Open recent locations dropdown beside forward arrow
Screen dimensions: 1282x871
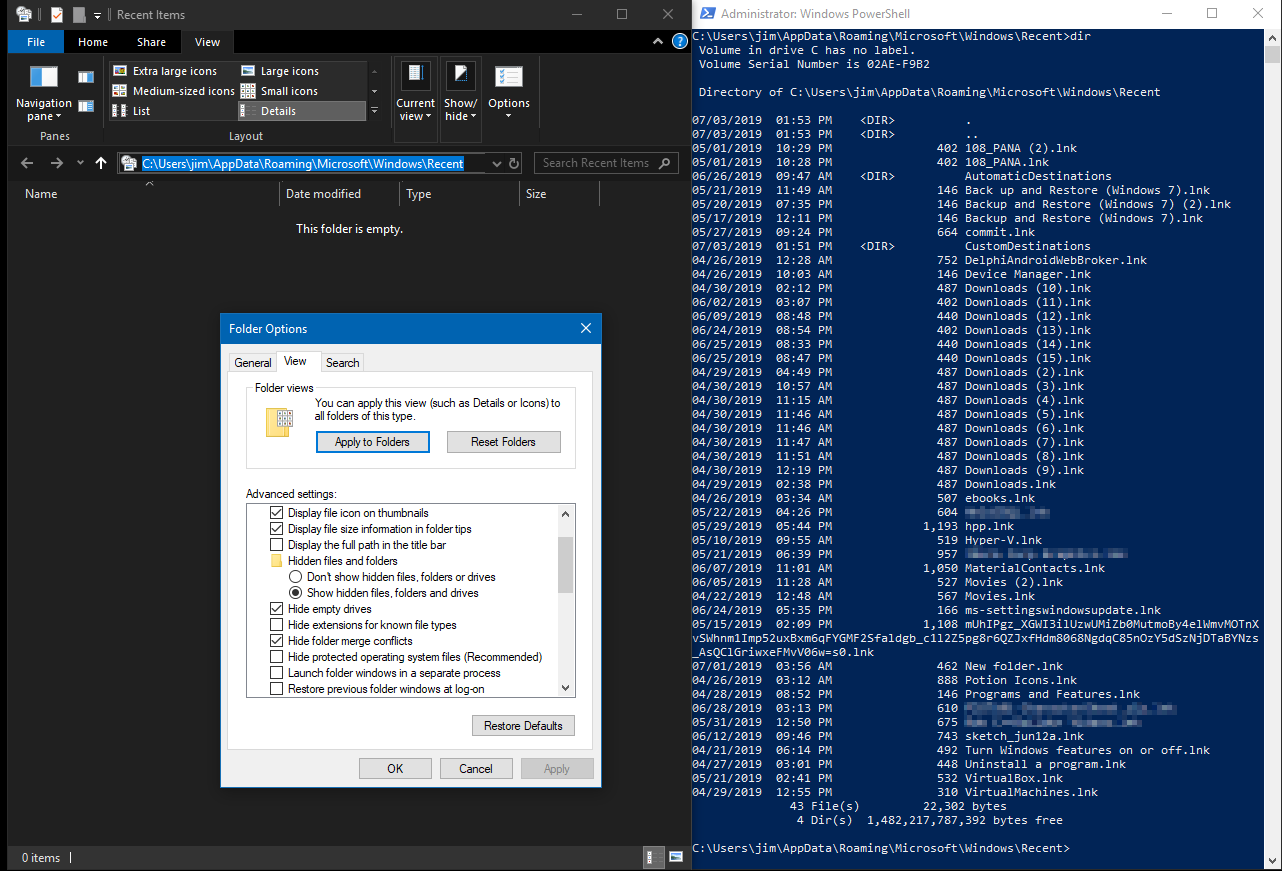79,163
